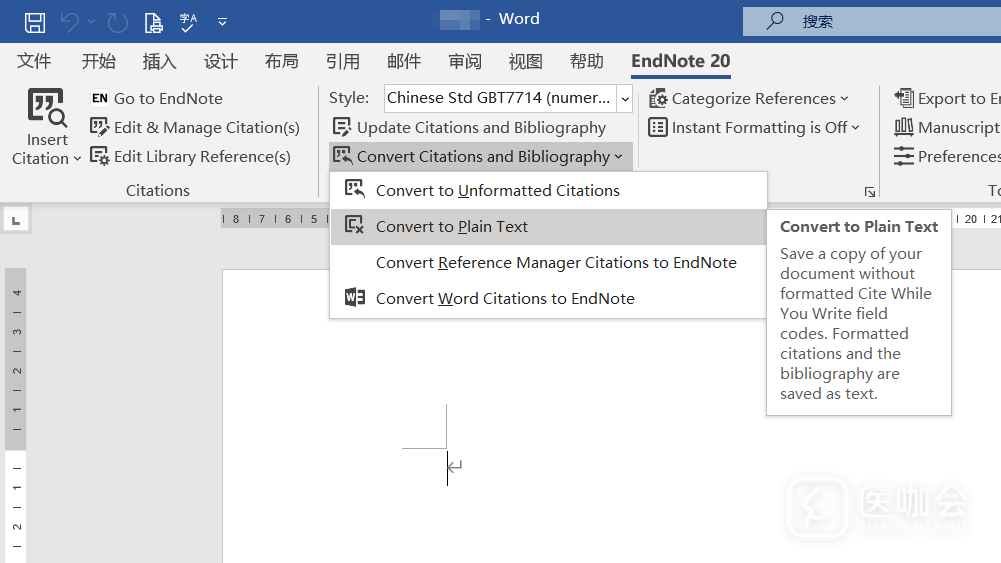Screen dimensions: 1001x563
Task: Click Update Citations and Bibliography
Action: tap(469, 127)
